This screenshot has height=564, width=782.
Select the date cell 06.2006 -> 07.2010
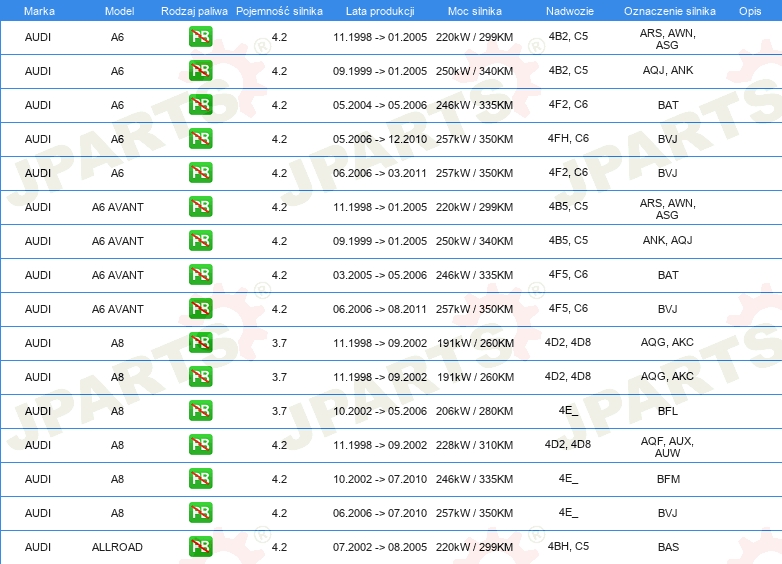380,513
